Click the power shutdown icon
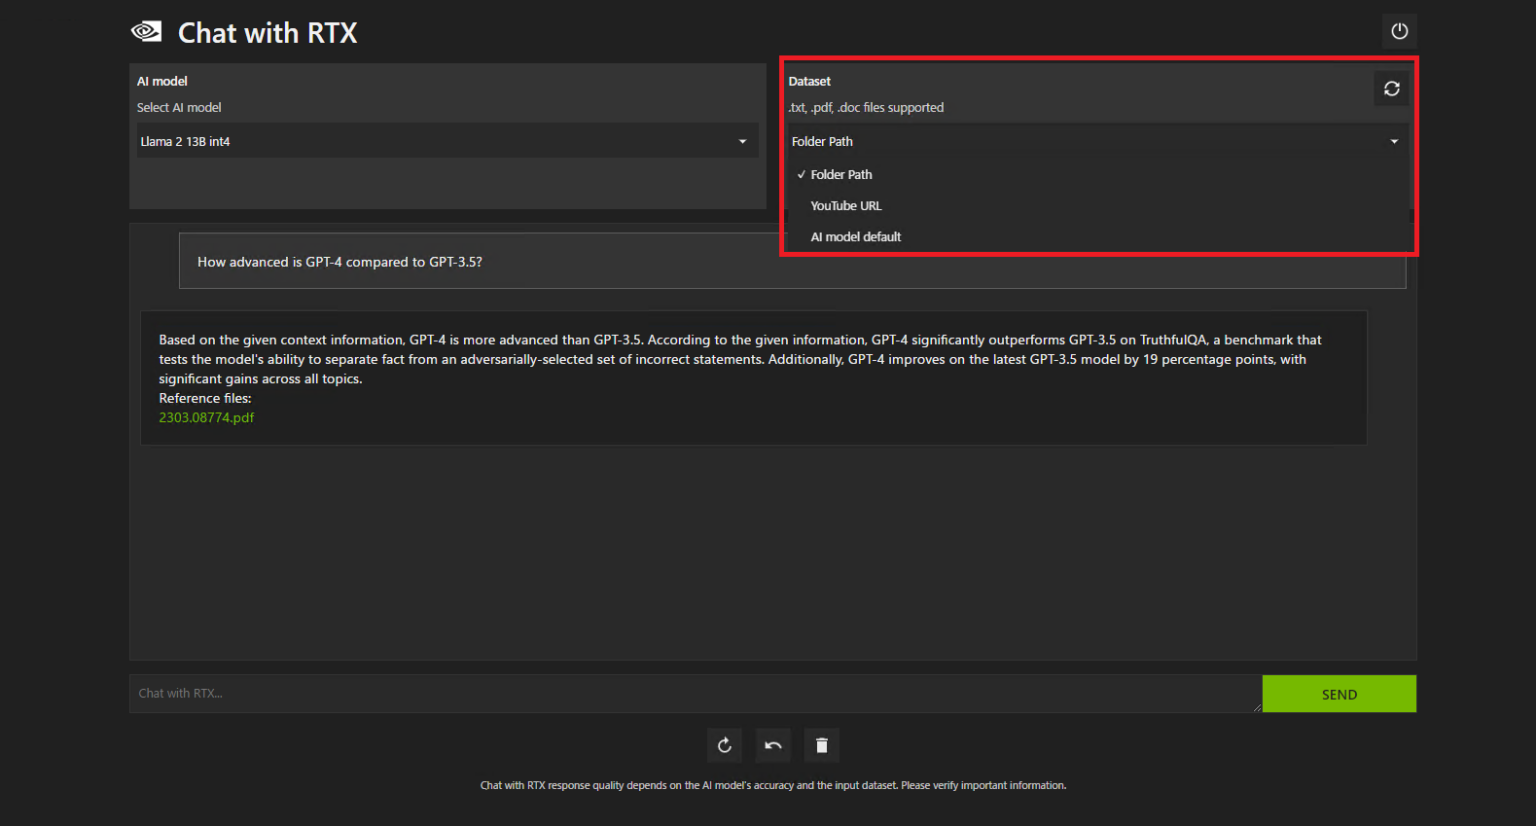1536x826 pixels. click(1399, 31)
